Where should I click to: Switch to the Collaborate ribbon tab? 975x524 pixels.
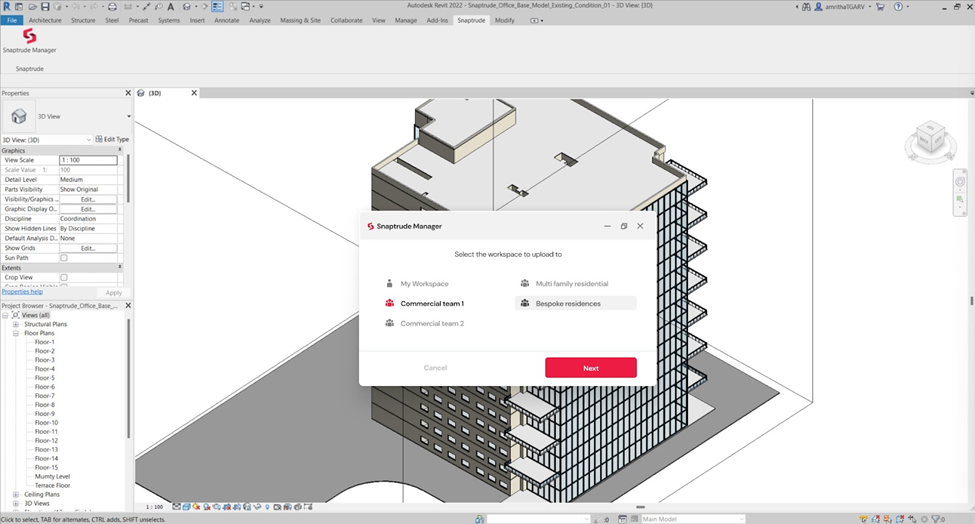pos(346,20)
